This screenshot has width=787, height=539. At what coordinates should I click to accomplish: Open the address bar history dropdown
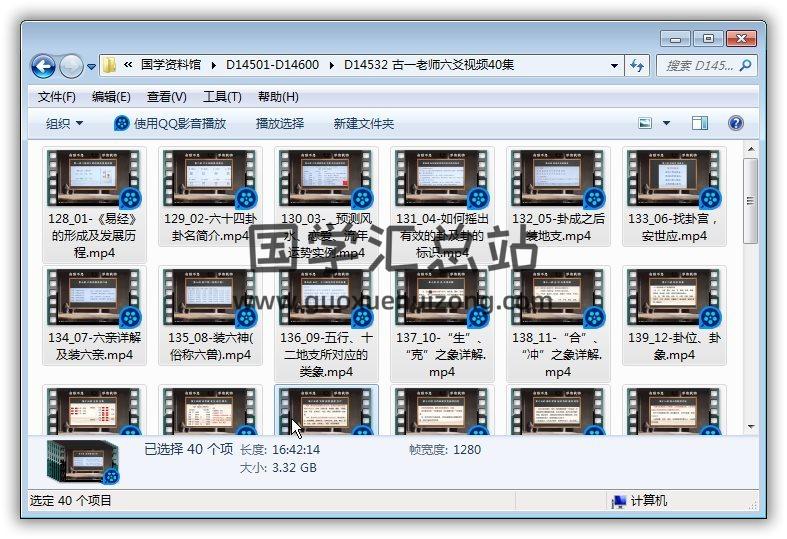click(x=614, y=66)
